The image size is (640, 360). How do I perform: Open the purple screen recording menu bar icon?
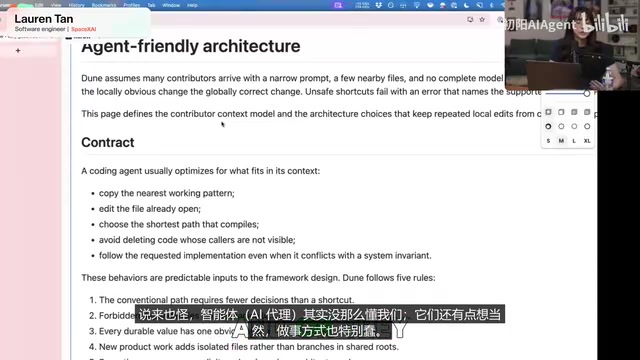(x=338, y=5)
